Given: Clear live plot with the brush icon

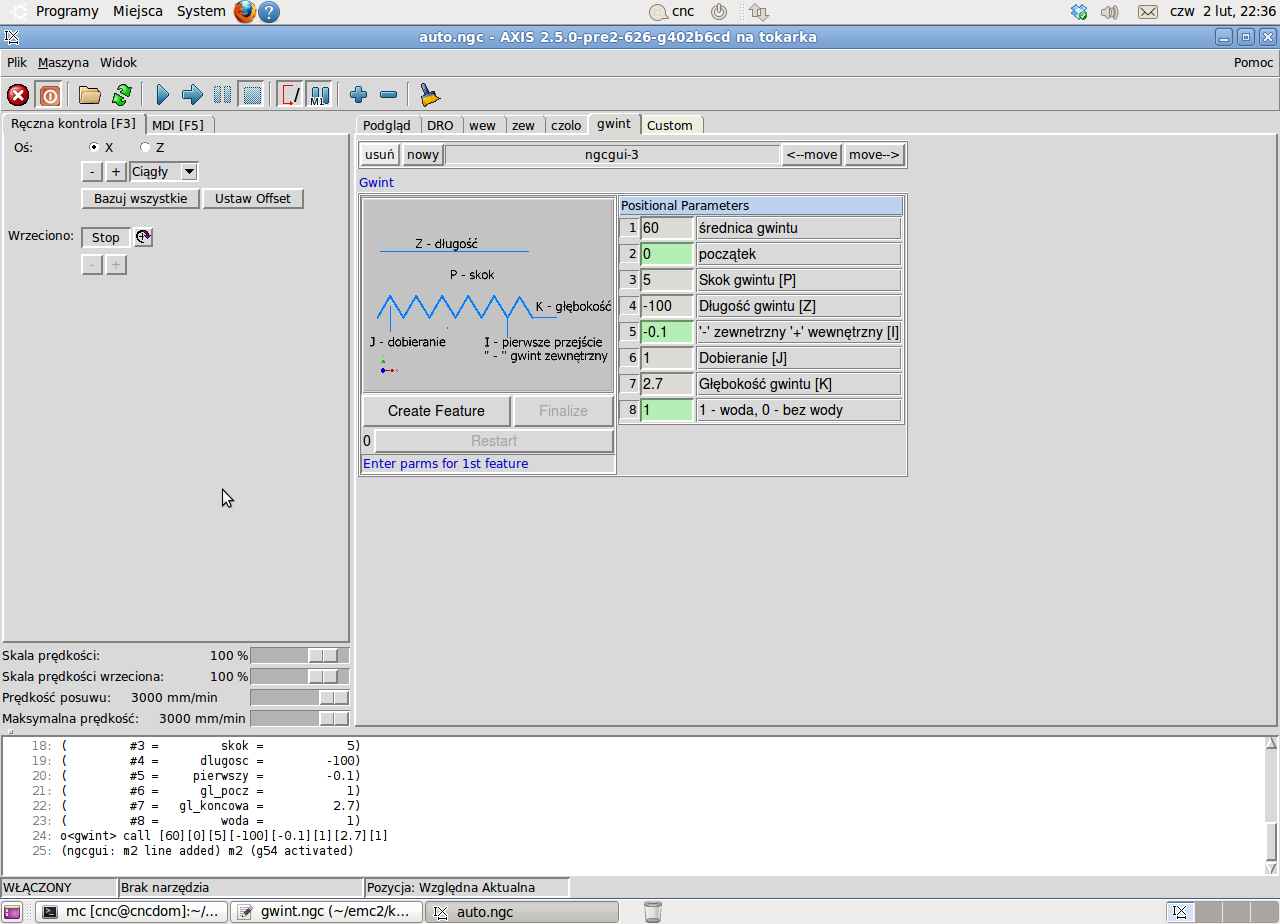Looking at the screenshot, I should 429,95.
